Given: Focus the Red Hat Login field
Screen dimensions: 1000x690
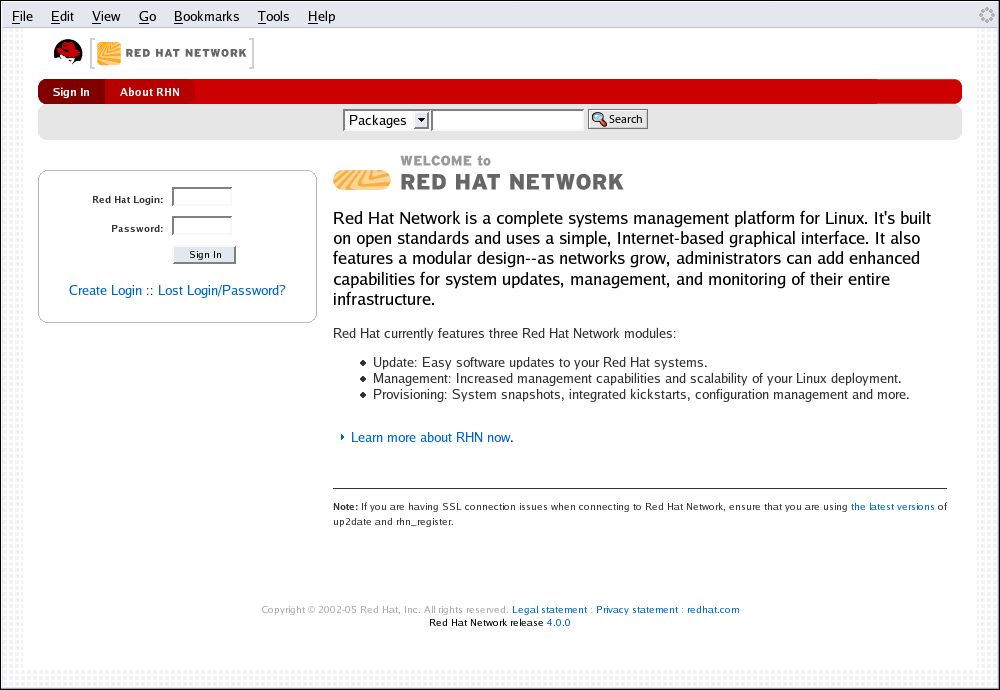Looking at the screenshot, I should point(202,197).
